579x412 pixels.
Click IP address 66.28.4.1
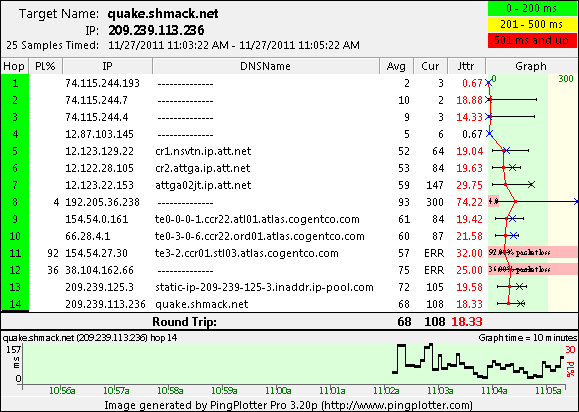[x=88, y=236]
